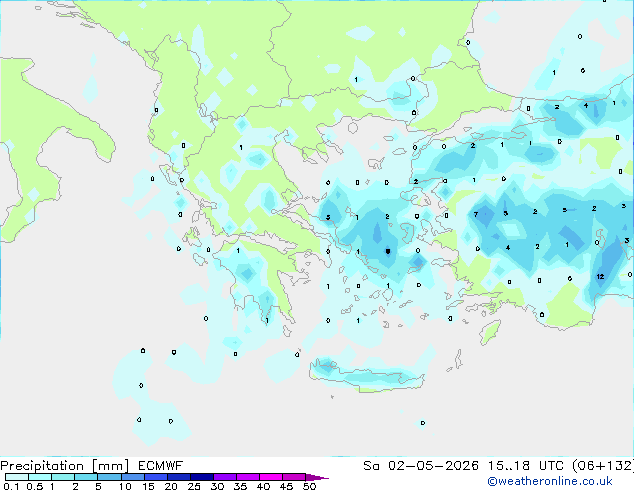Click the 'ECMWF' model label
Viewport: 634px width, 490px height.
[161, 466]
